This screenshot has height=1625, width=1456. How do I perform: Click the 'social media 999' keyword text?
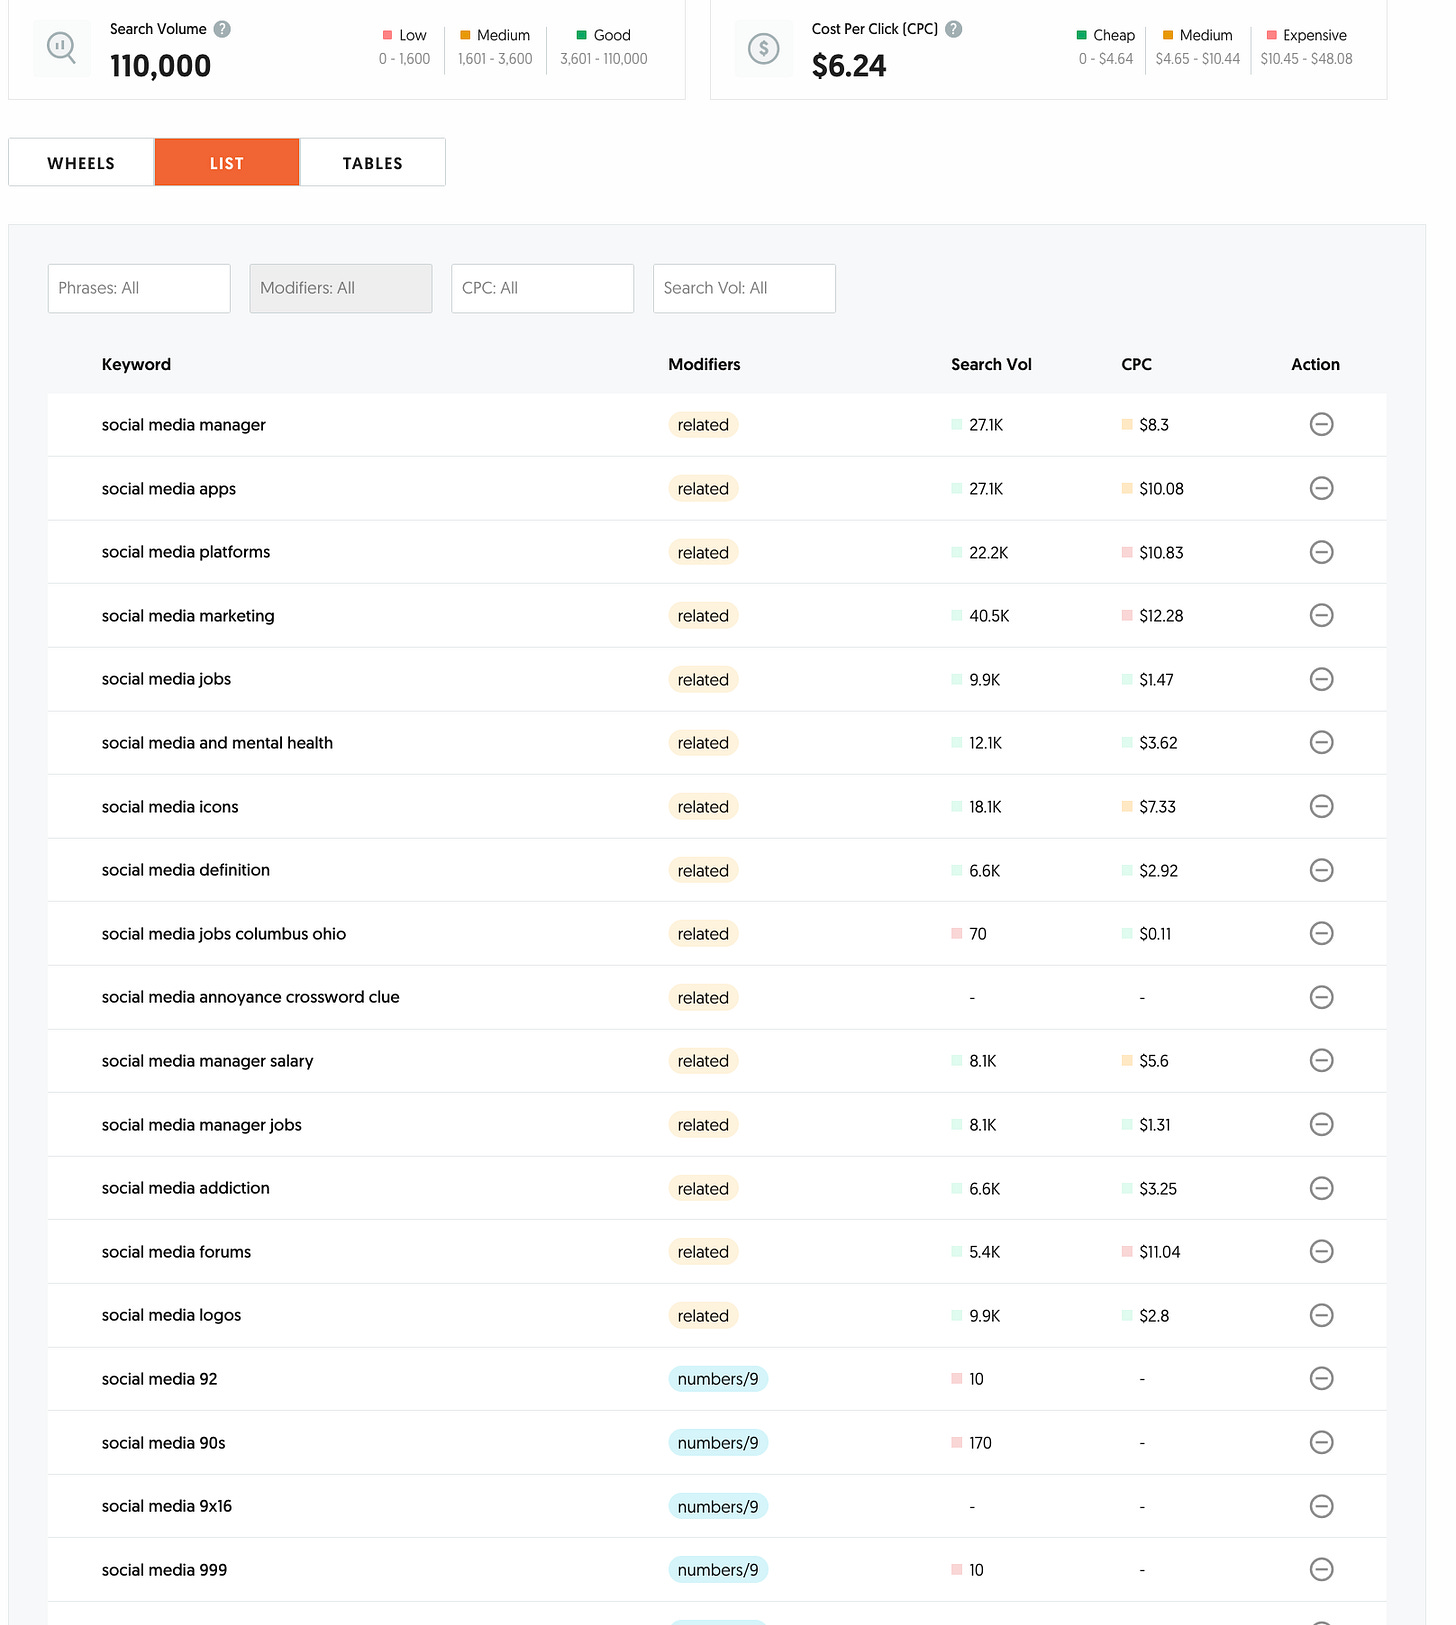point(164,1570)
